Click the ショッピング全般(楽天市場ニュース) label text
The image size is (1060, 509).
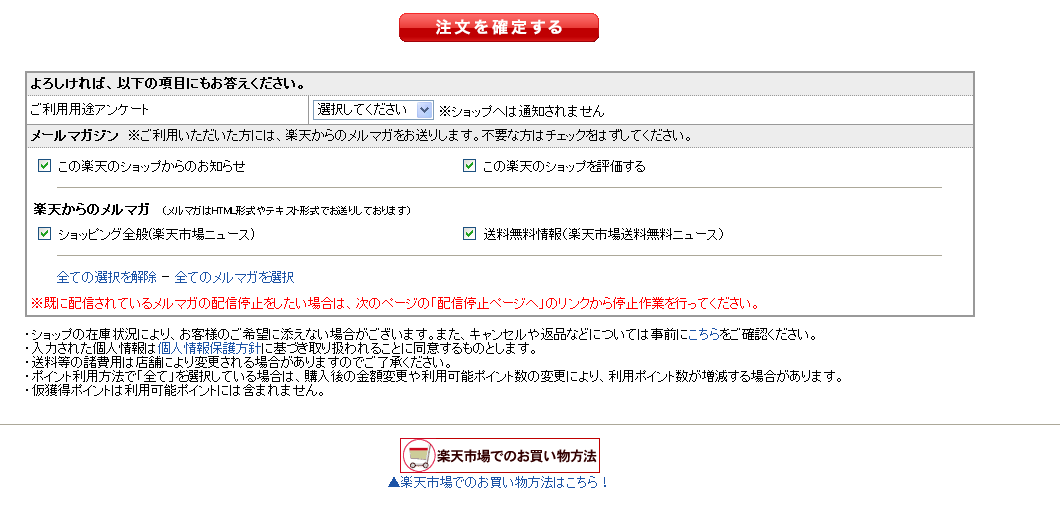[155, 234]
